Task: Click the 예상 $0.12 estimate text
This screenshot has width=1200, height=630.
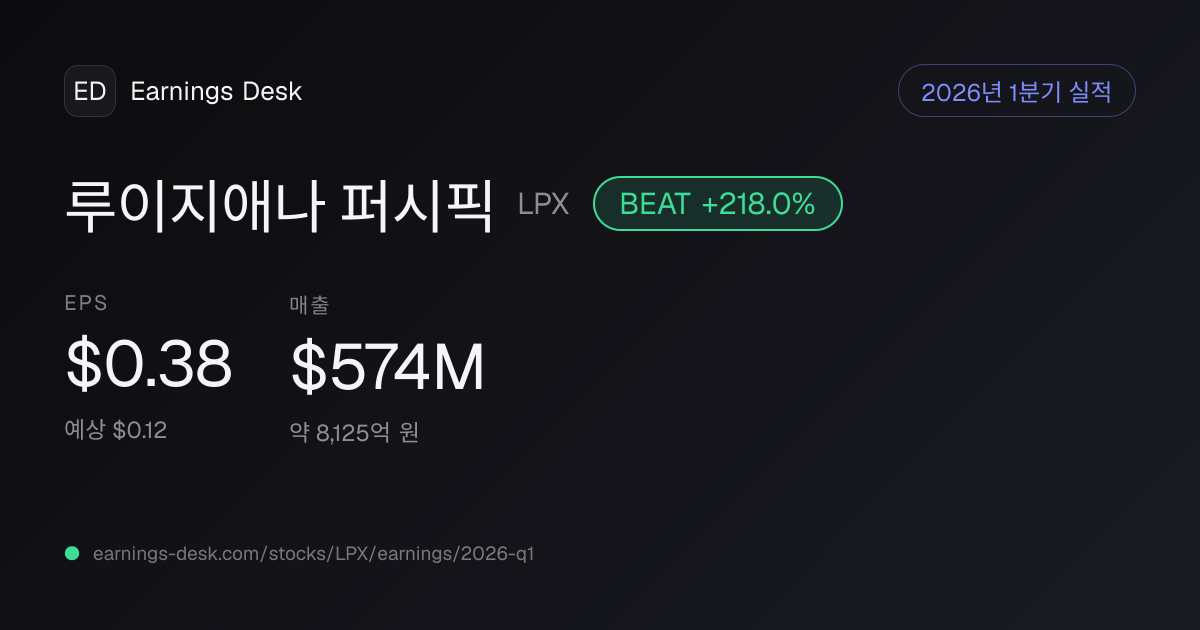Action: 116,431
